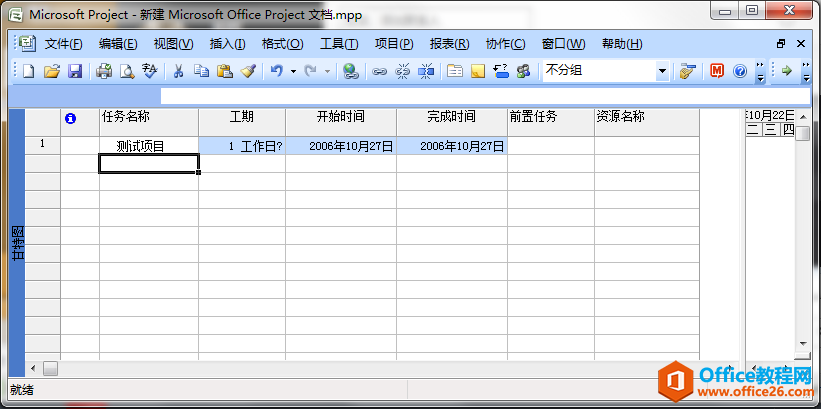The image size is (821, 409).
Task: Click the document icon left of 文件 menu
Action: click(28, 43)
